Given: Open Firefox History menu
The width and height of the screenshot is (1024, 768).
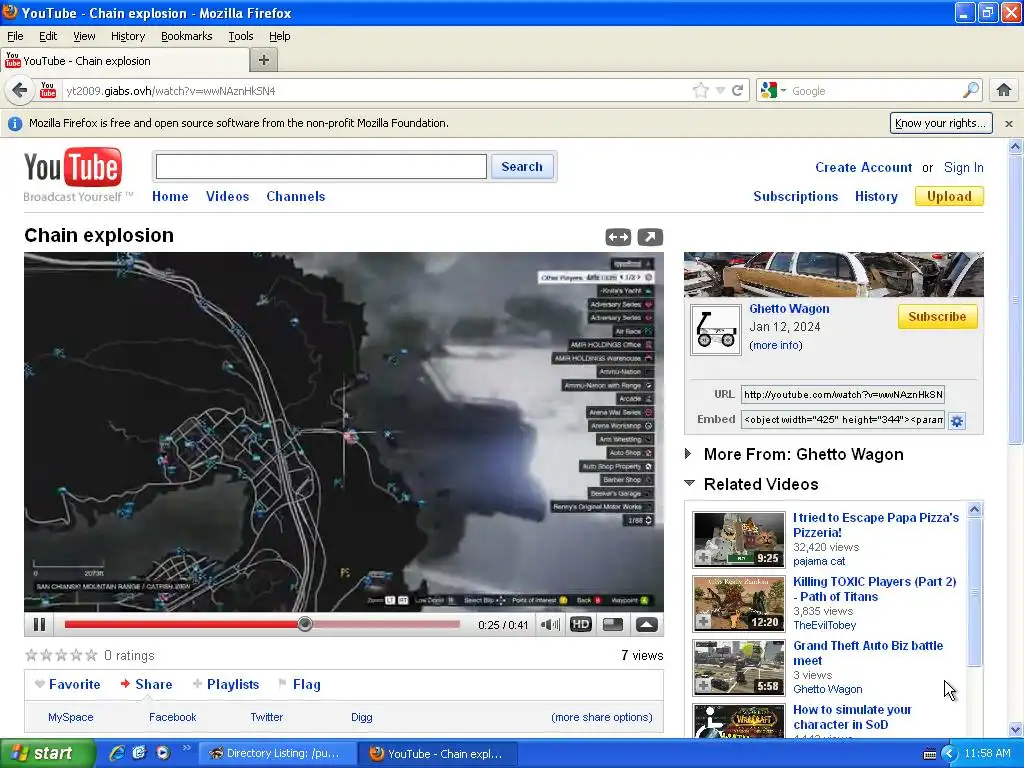Looking at the screenshot, I should [127, 36].
